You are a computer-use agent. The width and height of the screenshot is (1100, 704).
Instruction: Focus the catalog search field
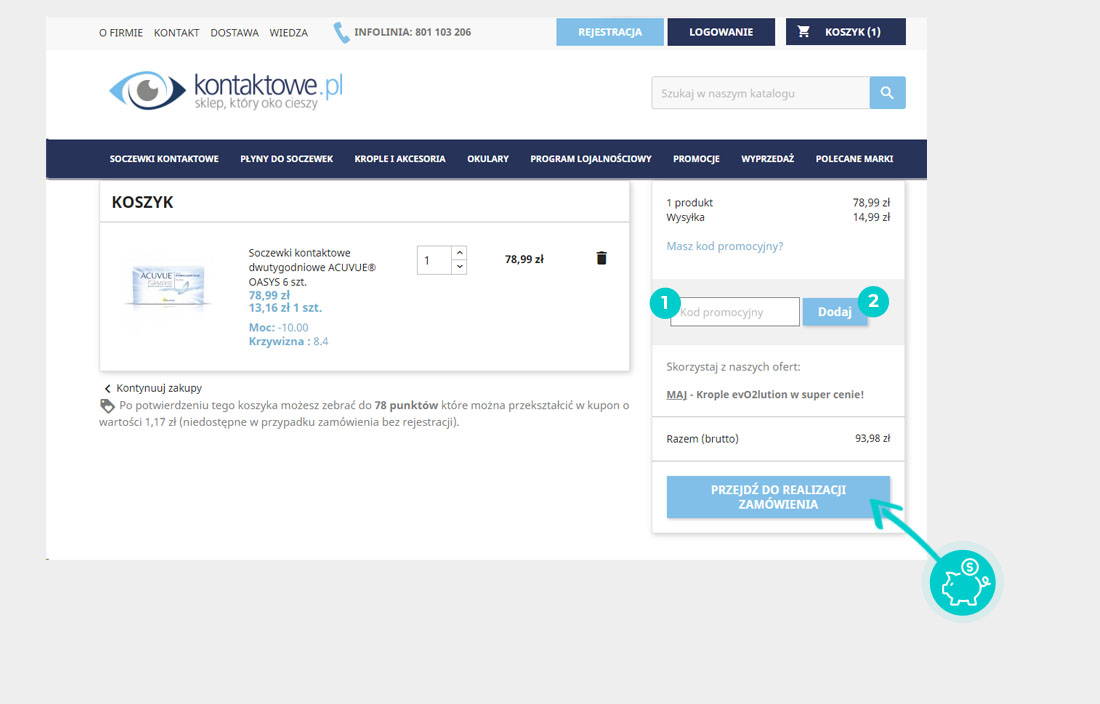coord(760,93)
